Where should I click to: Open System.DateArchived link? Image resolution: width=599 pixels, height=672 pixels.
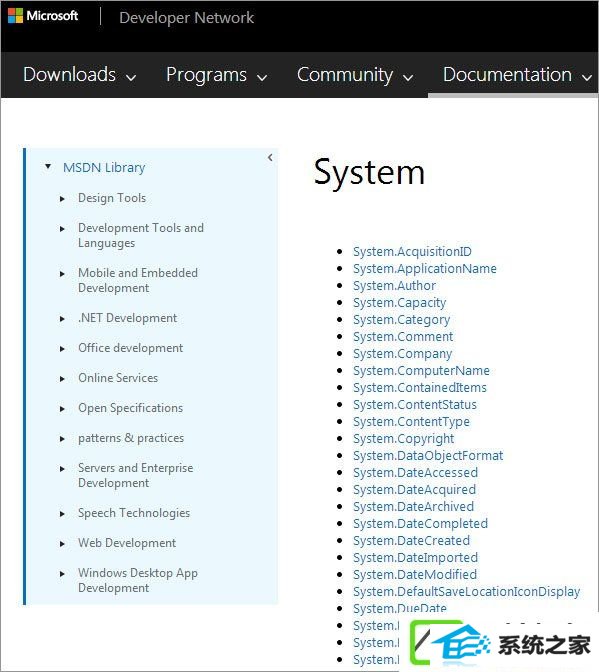(413, 507)
